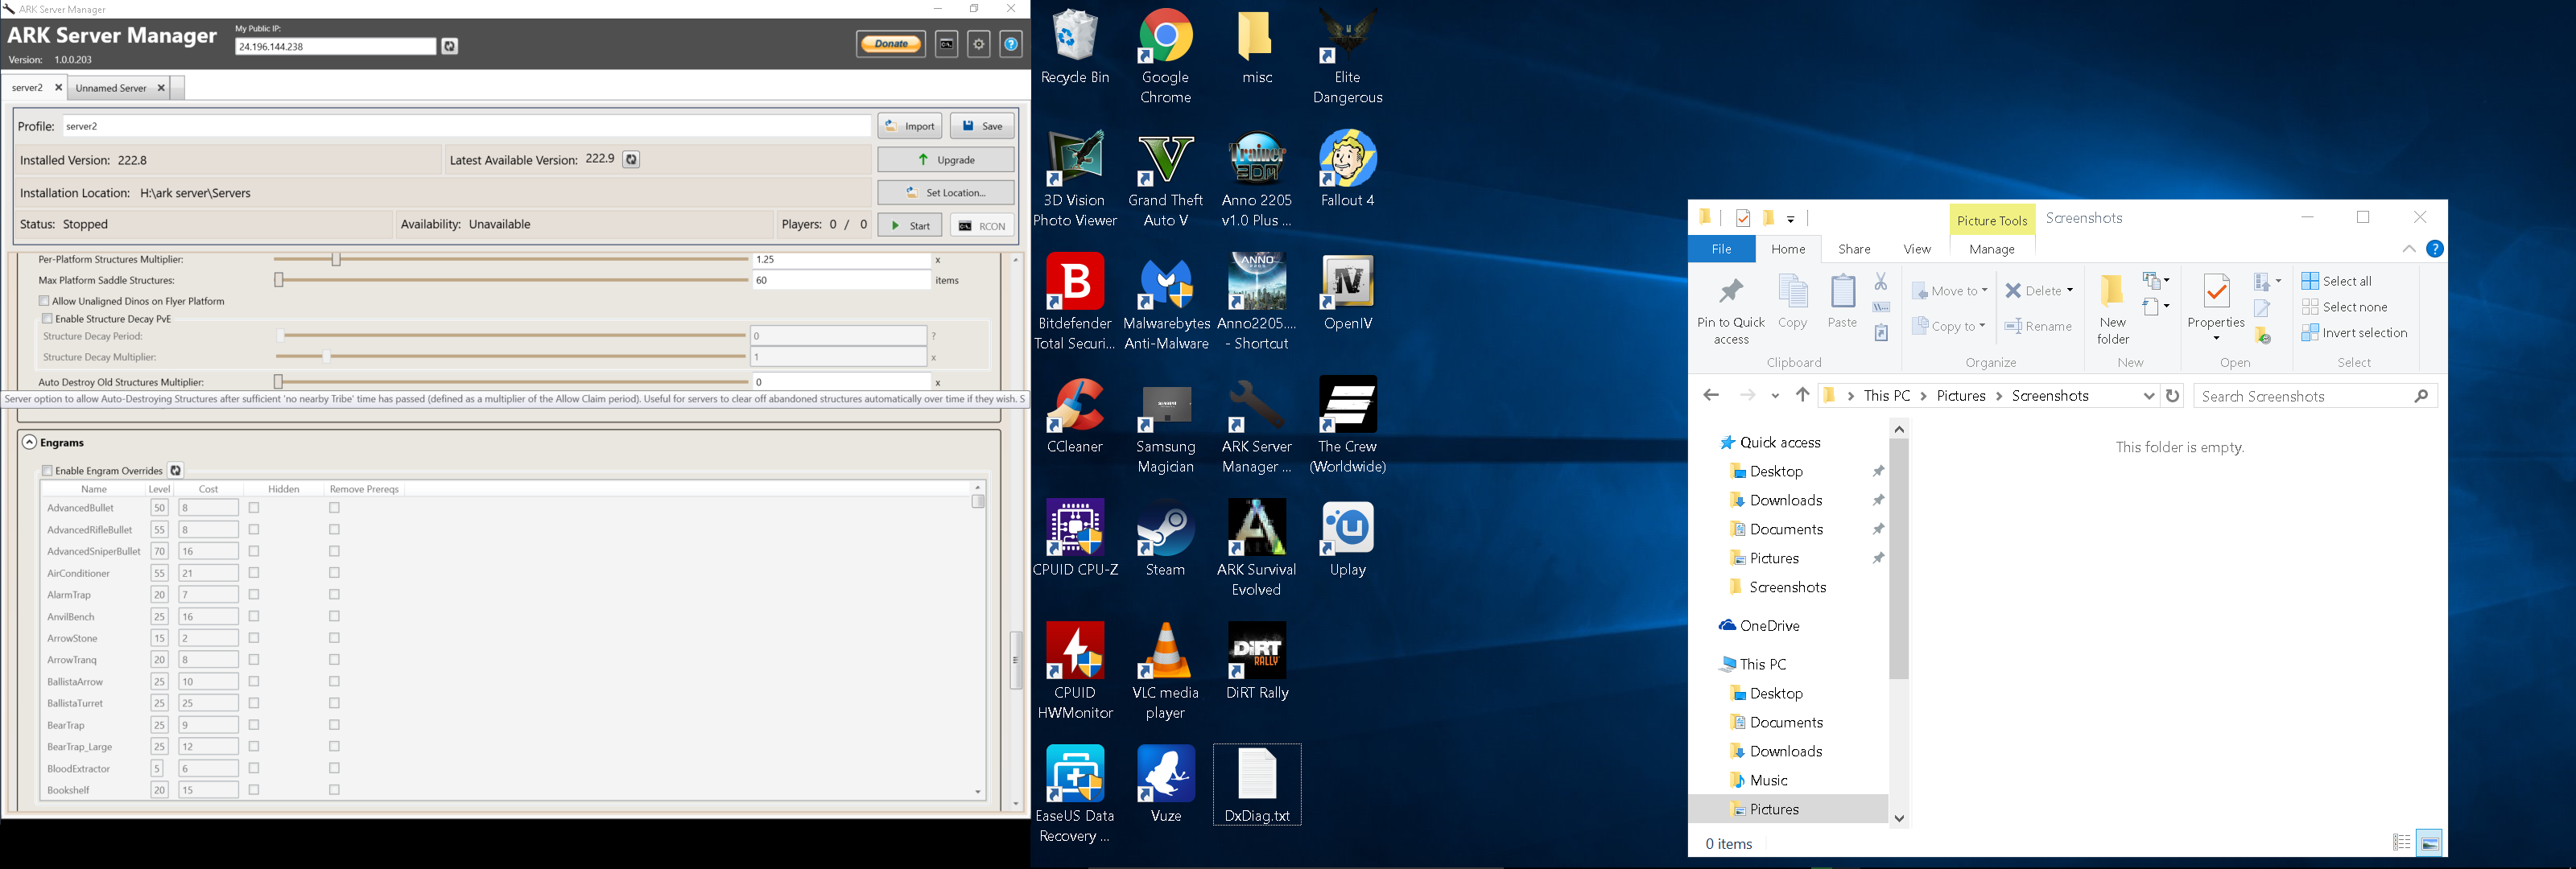Reset the engram overrides with the refresh icon

click(176, 470)
